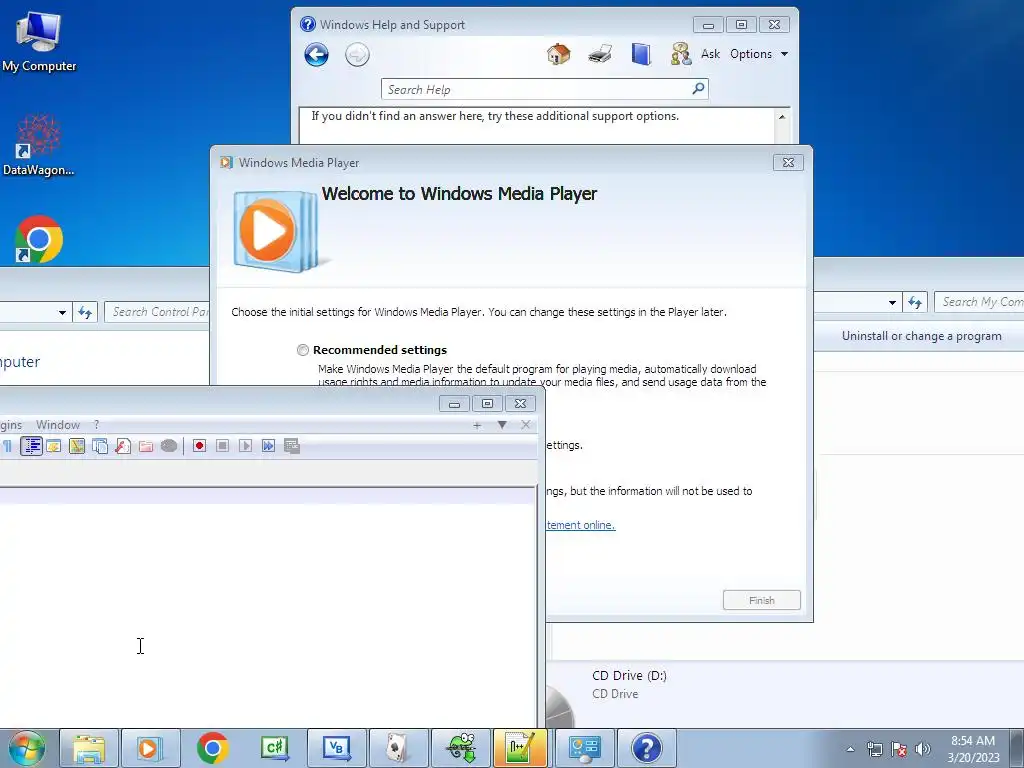Image resolution: width=1024 pixels, height=768 pixels.
Task: Click the Search My Computer field
Action: [980, 302]
